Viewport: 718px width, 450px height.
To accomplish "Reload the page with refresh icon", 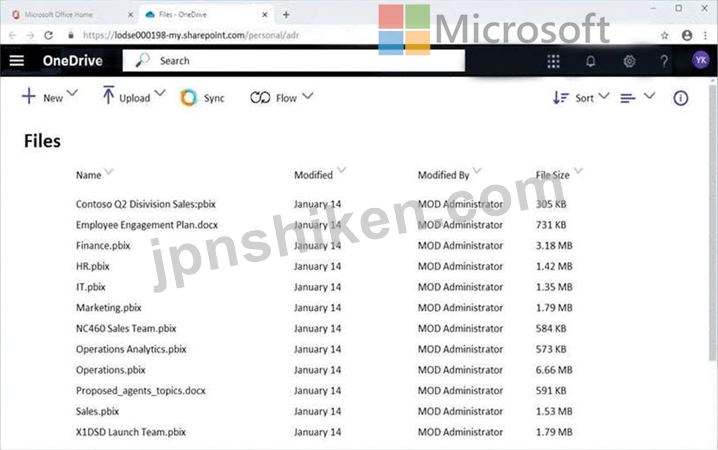I will pyautogui.click(x=49, y=35).
